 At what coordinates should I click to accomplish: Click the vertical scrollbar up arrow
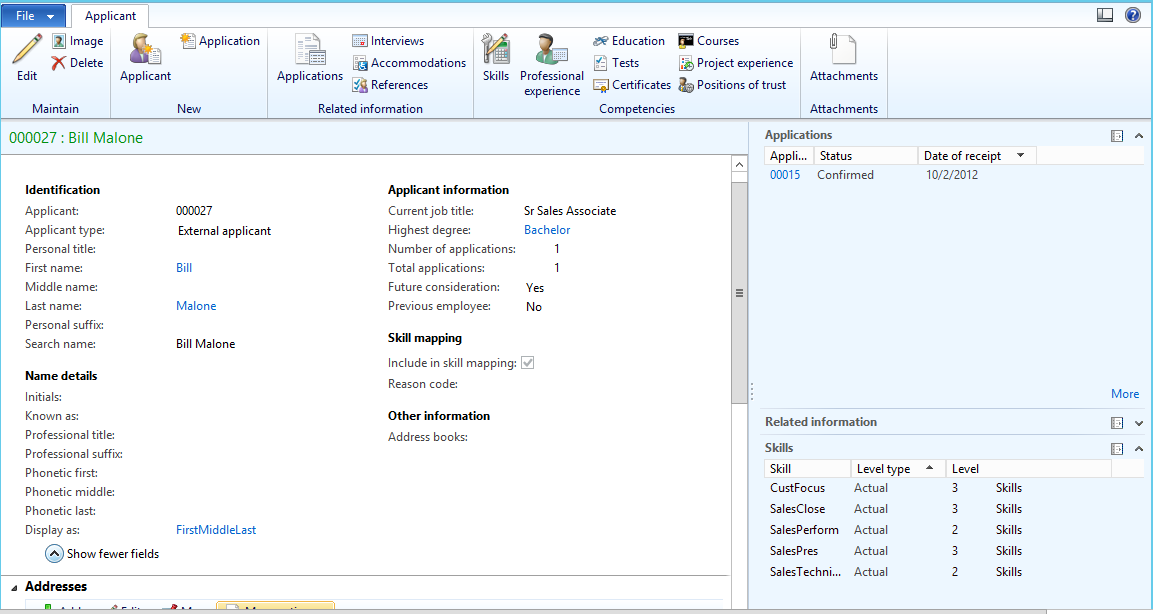(x=740, y=164)
